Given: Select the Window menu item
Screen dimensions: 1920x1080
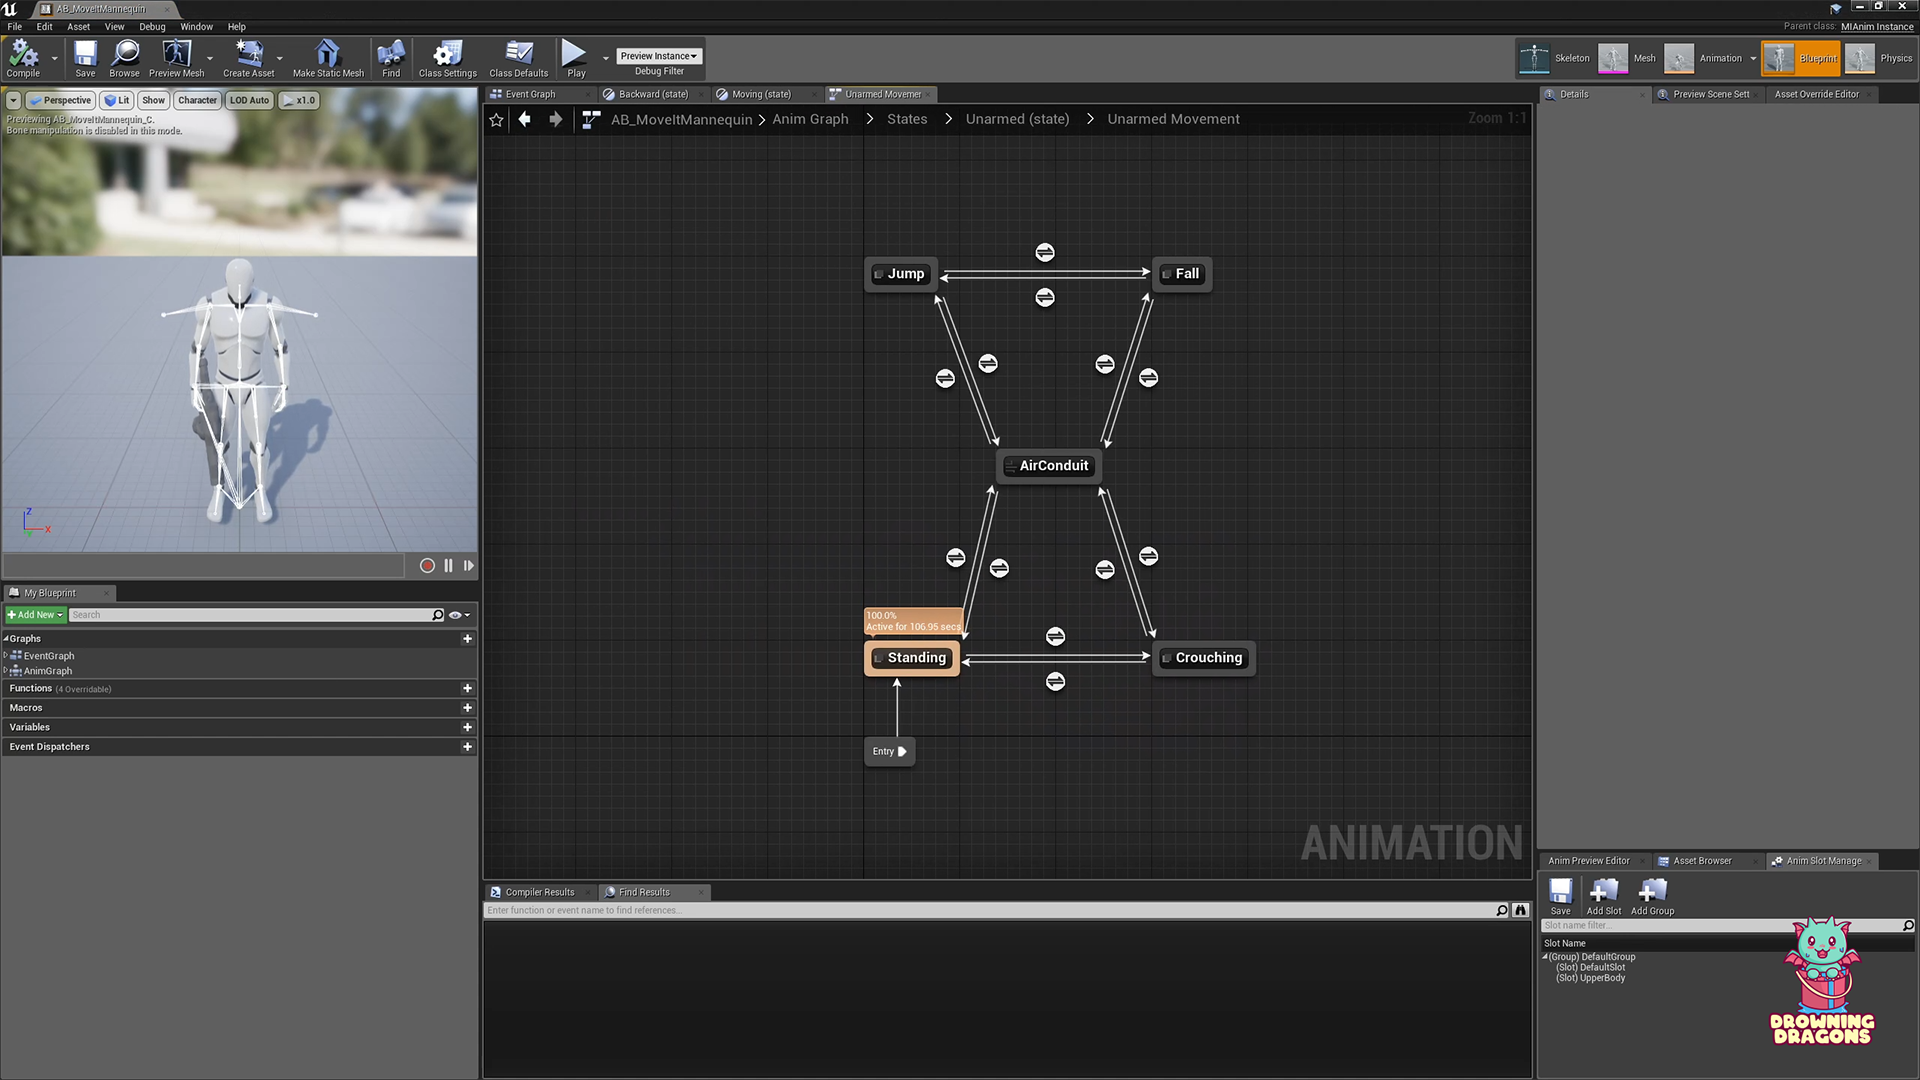Looking at the screenshot, I should tap(195, 26).
